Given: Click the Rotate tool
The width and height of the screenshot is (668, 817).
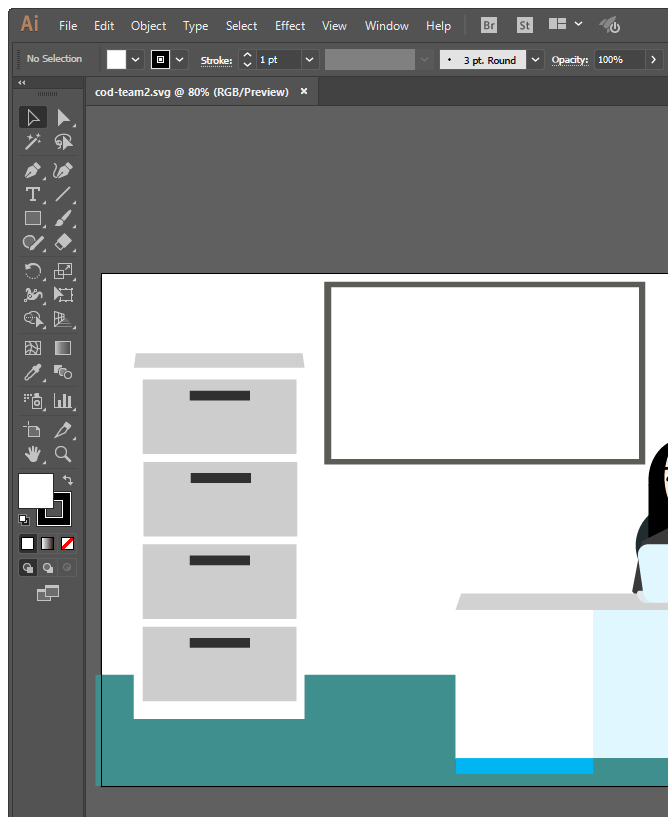Looking at the screenshot, I should (33, 270).
